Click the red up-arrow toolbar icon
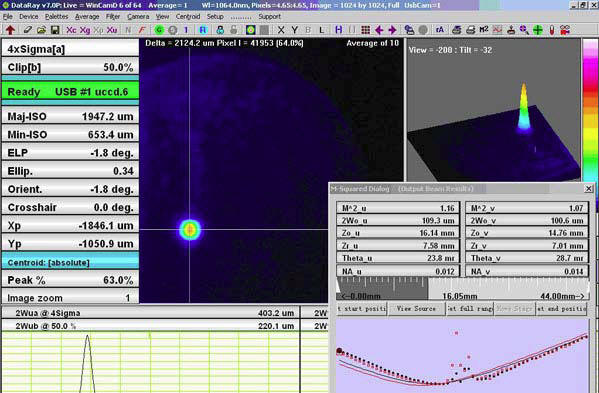The width and height of the screenshot is (599, 393). click(x=10, y=30)
